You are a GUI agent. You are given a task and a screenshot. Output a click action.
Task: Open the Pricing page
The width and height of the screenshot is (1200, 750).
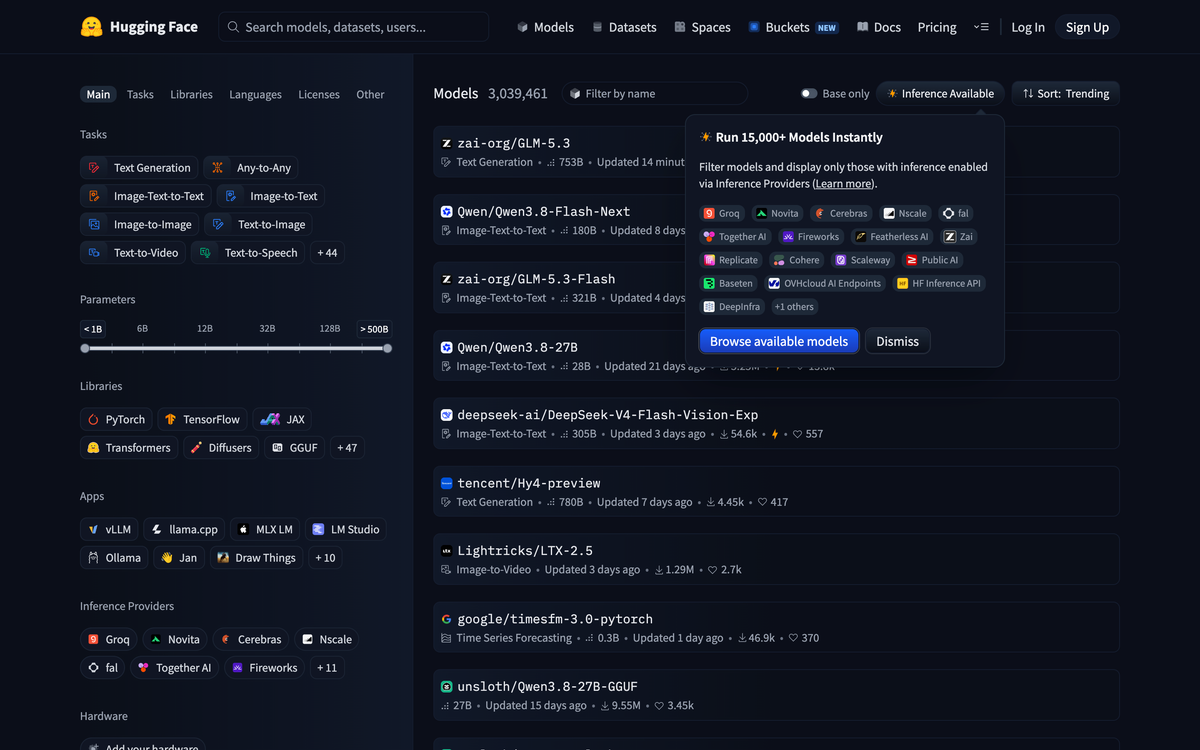tap(937, 27)
